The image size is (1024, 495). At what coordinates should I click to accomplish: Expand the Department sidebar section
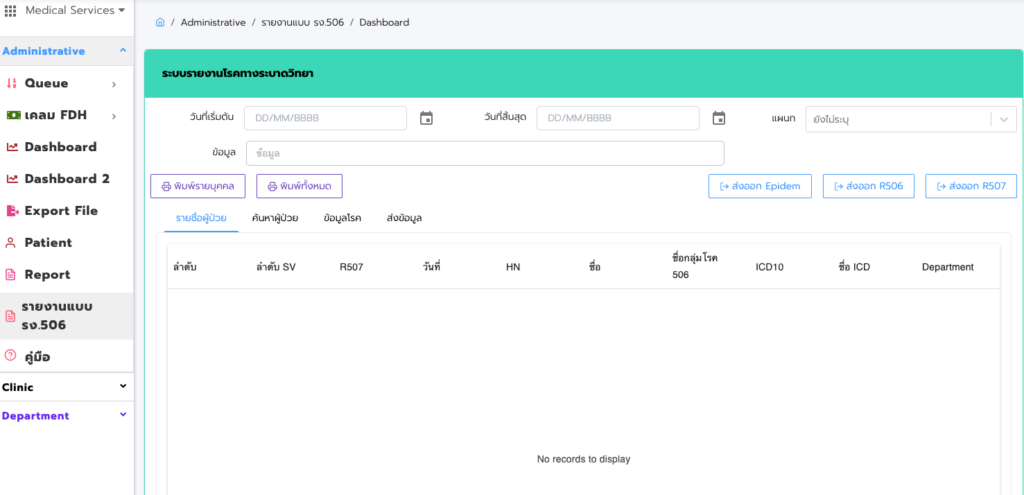click(123, 415)
